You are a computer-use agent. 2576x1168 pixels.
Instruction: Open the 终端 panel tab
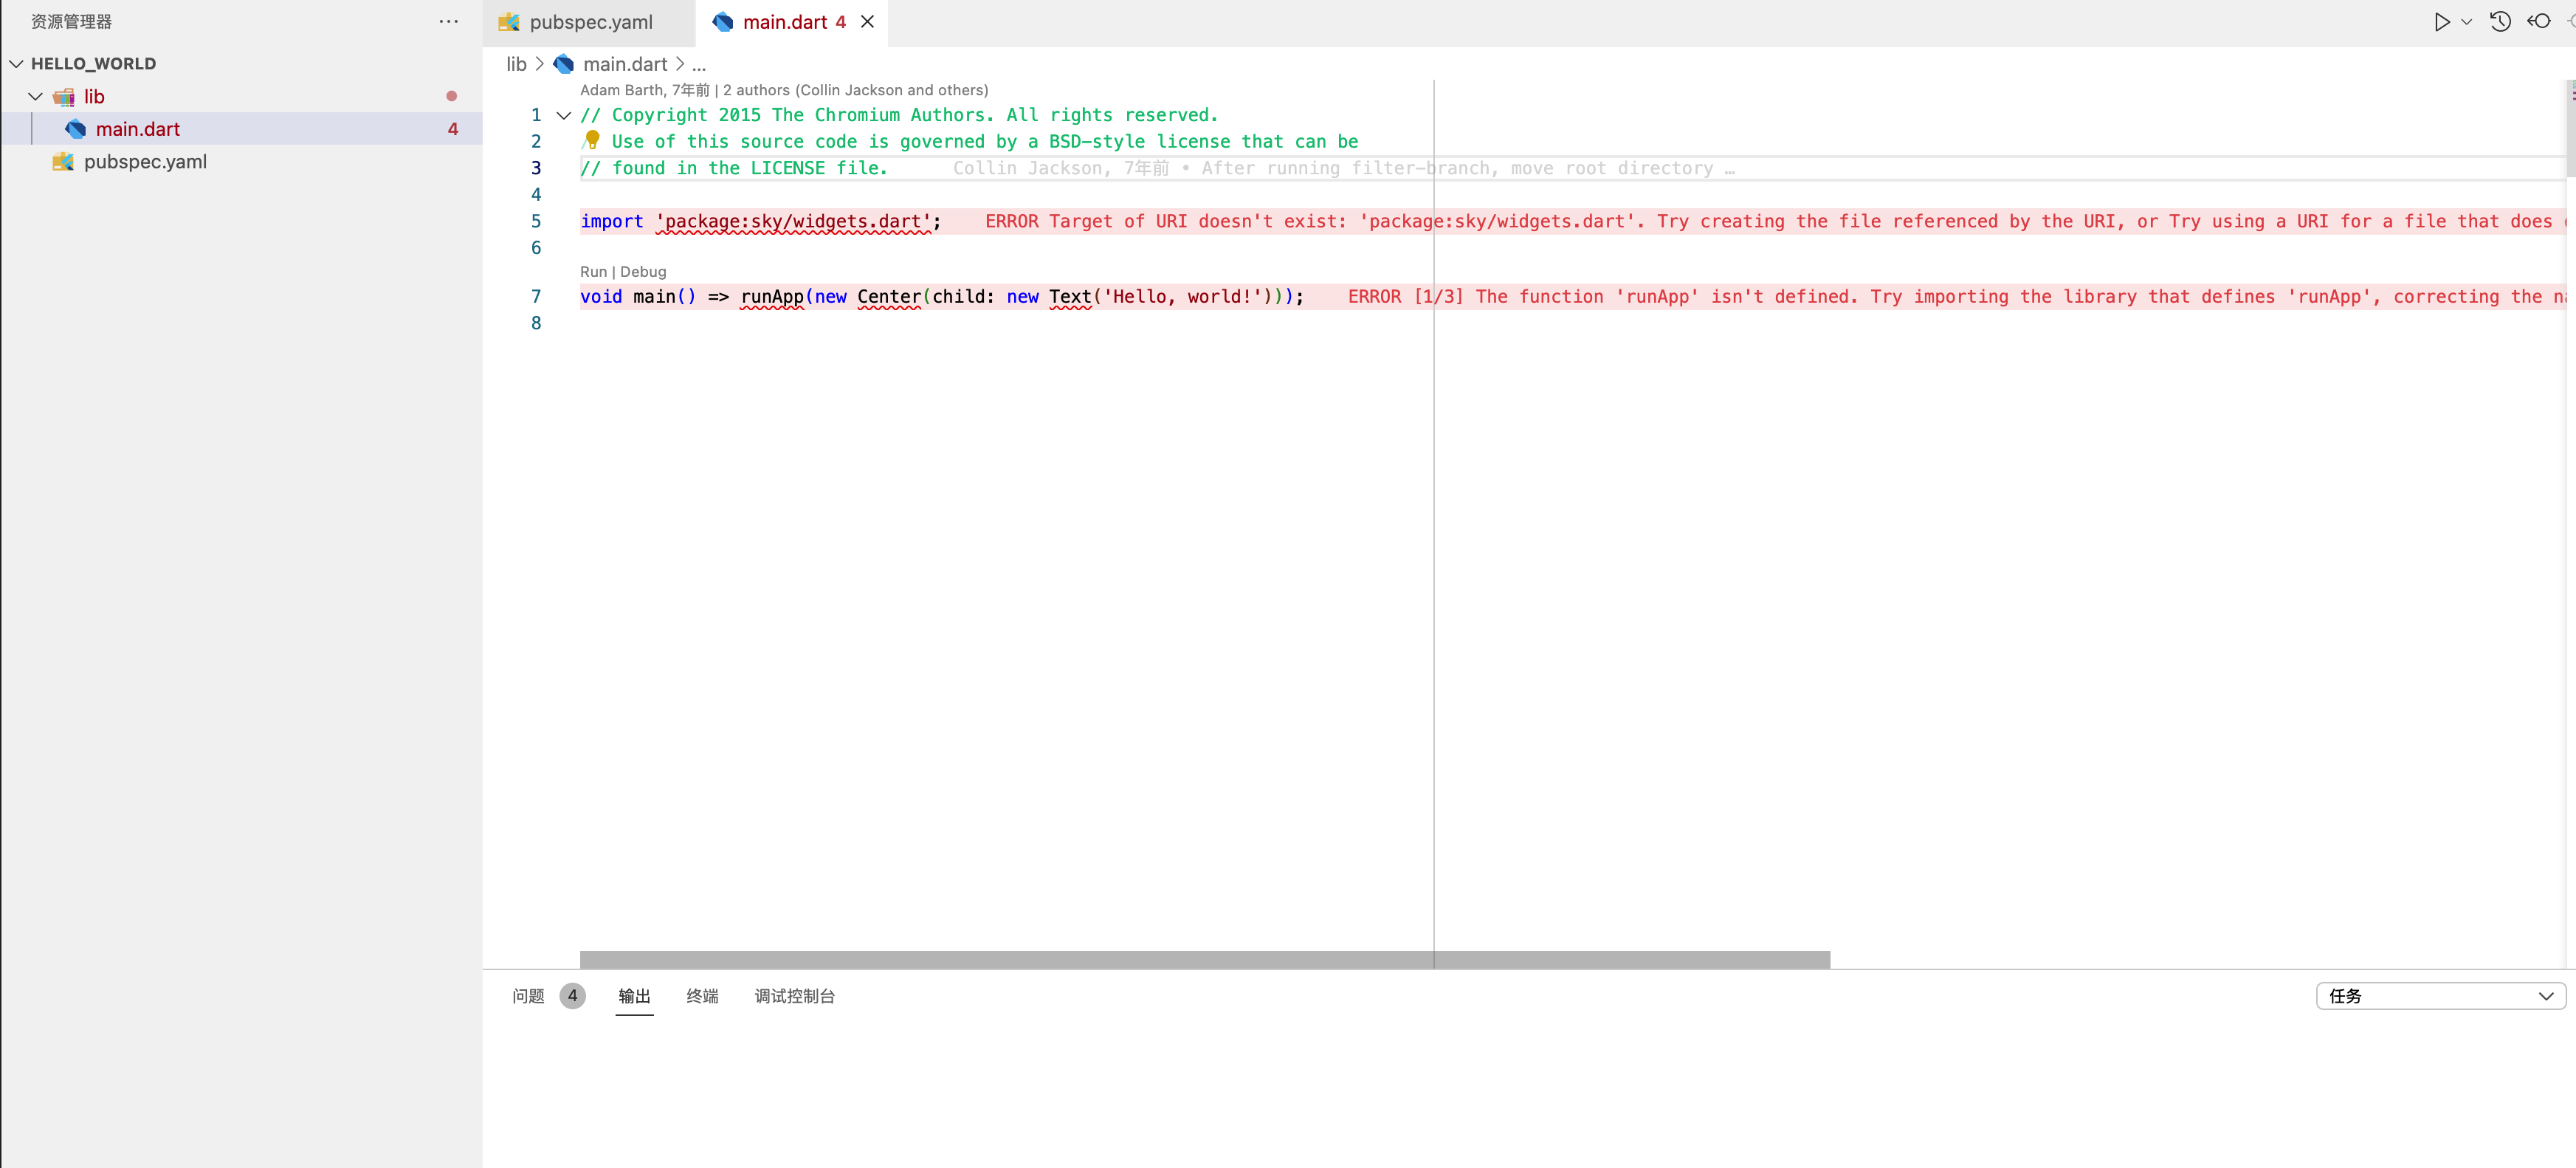click(x=702, y=996)
